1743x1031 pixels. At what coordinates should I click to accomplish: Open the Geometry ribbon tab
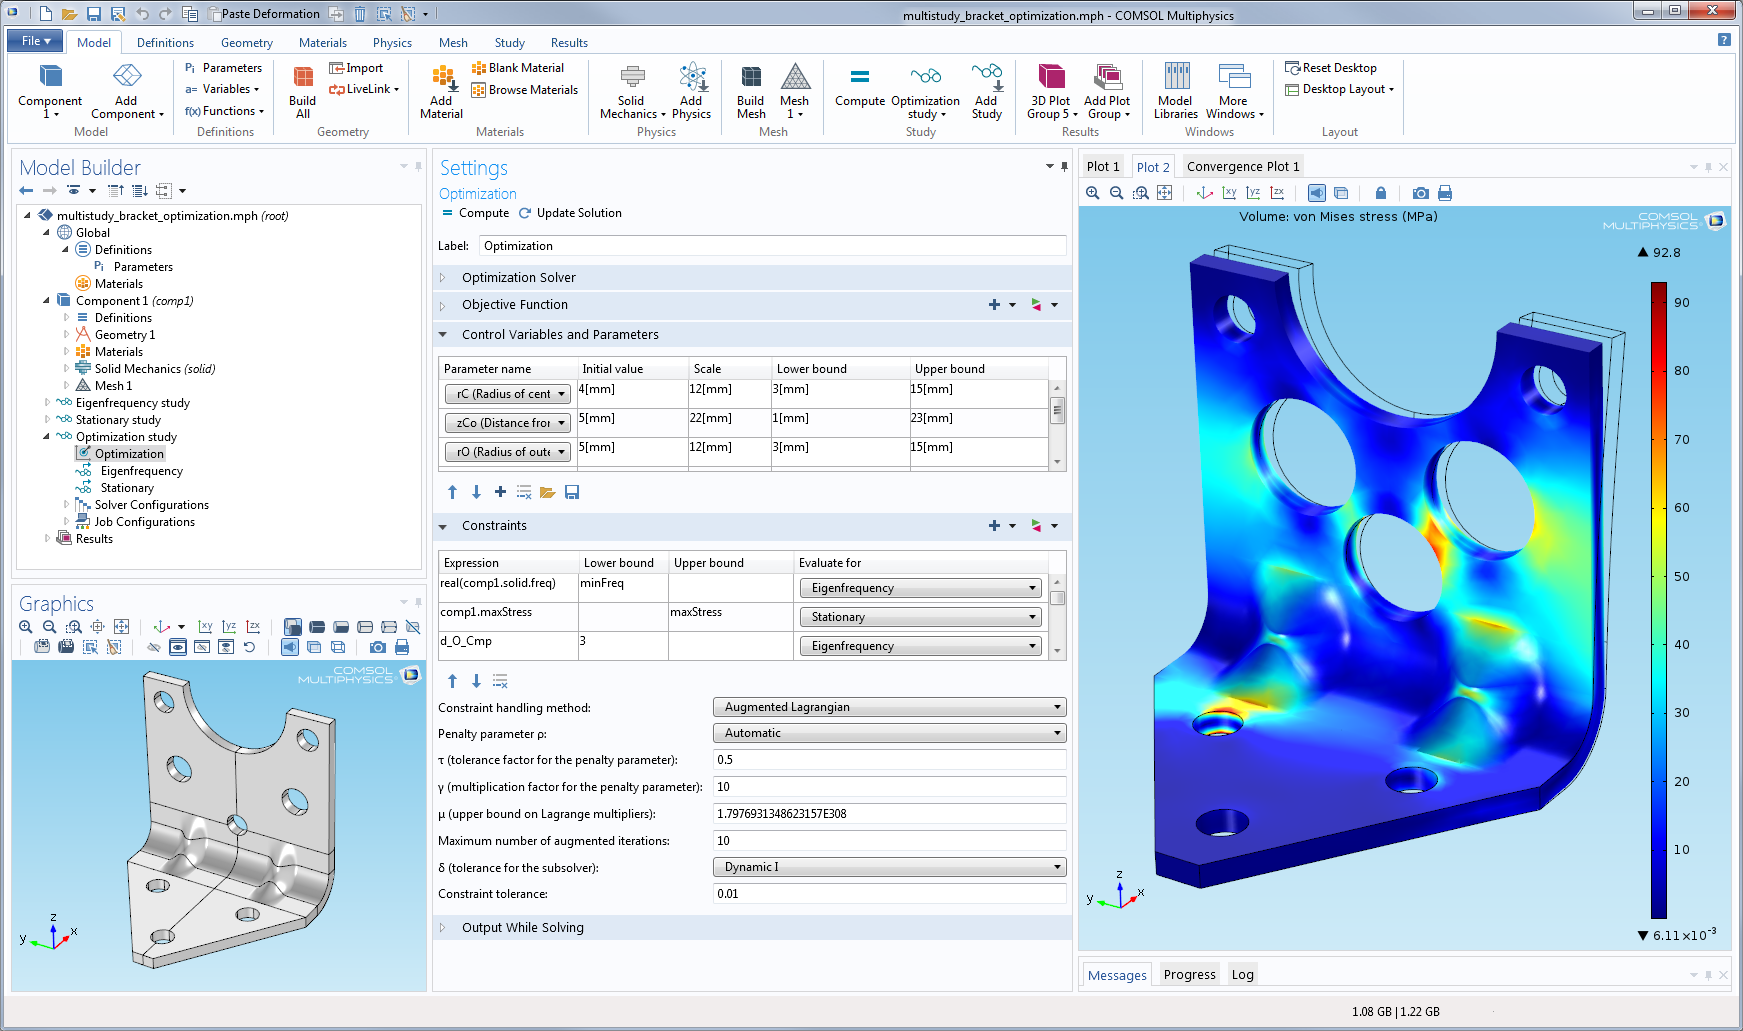[246, 43]
